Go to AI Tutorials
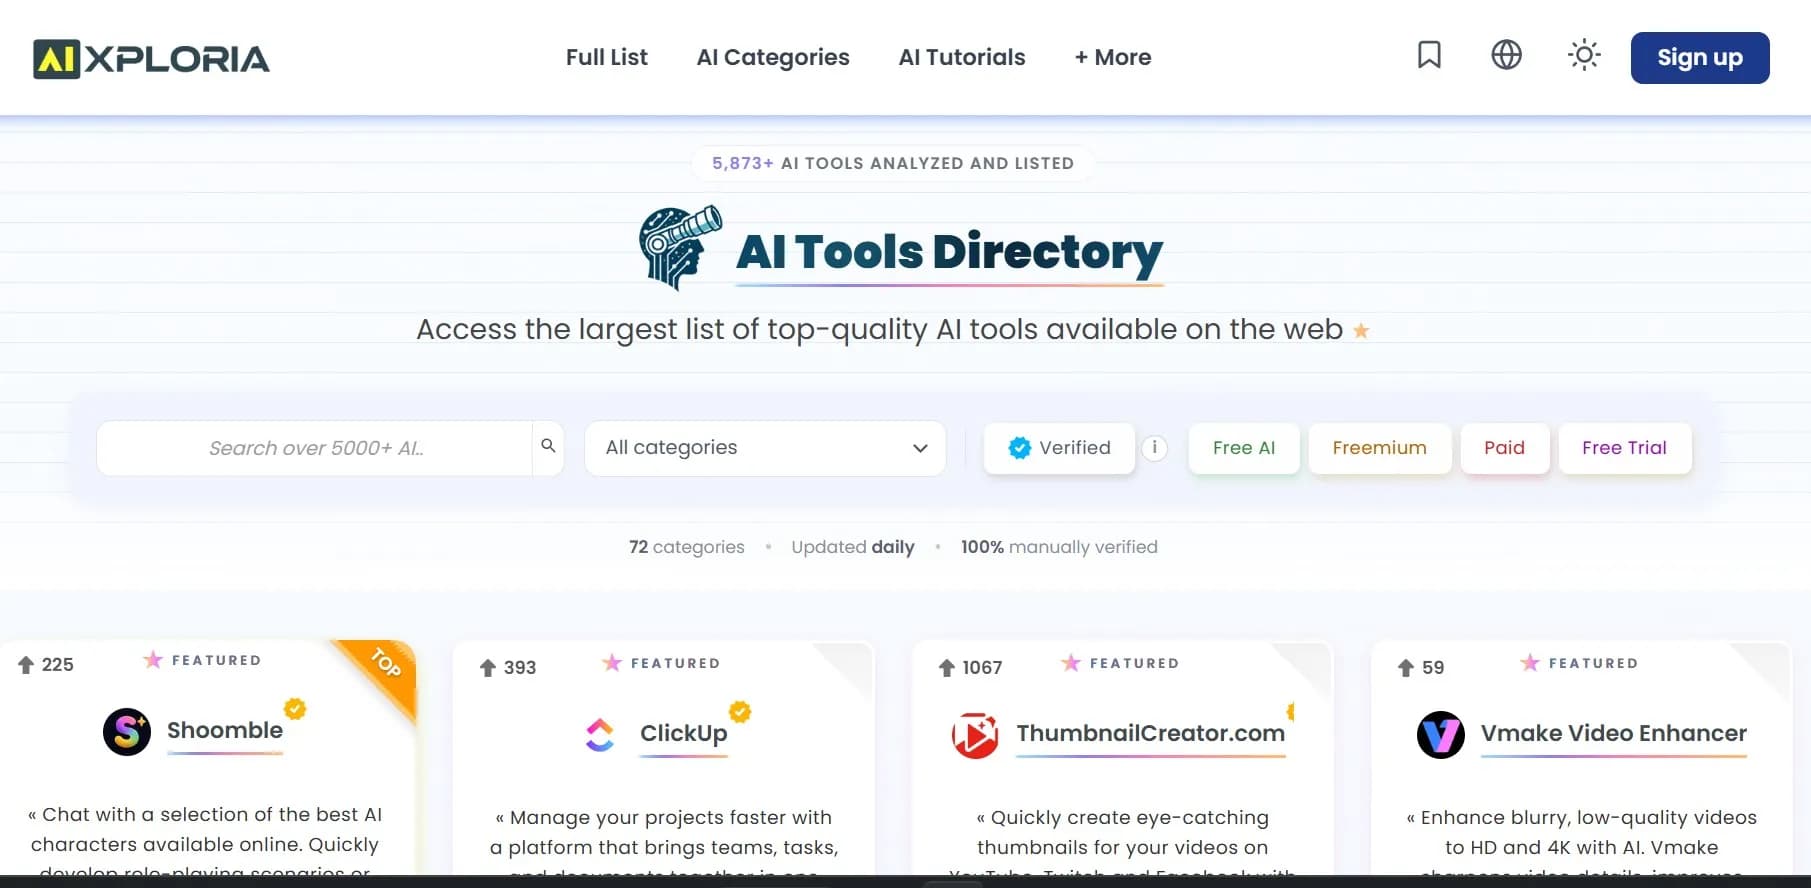 [x=962, y=57]
